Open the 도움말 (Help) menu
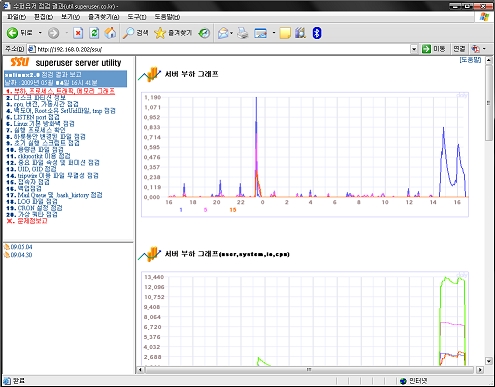 click(x=167, y=17)
